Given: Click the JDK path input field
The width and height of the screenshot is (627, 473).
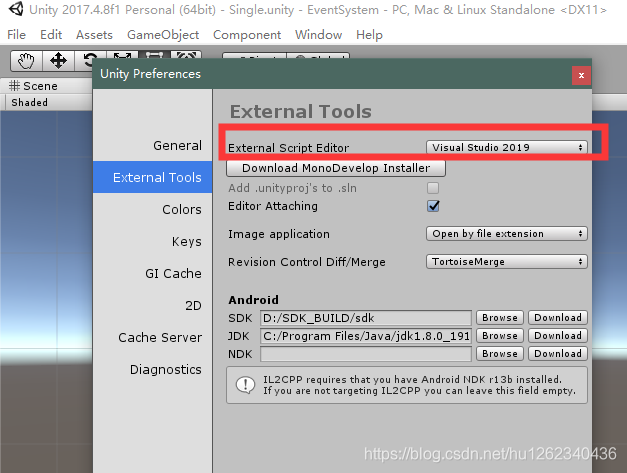Looking at the screenshot, I should point(366,336).
